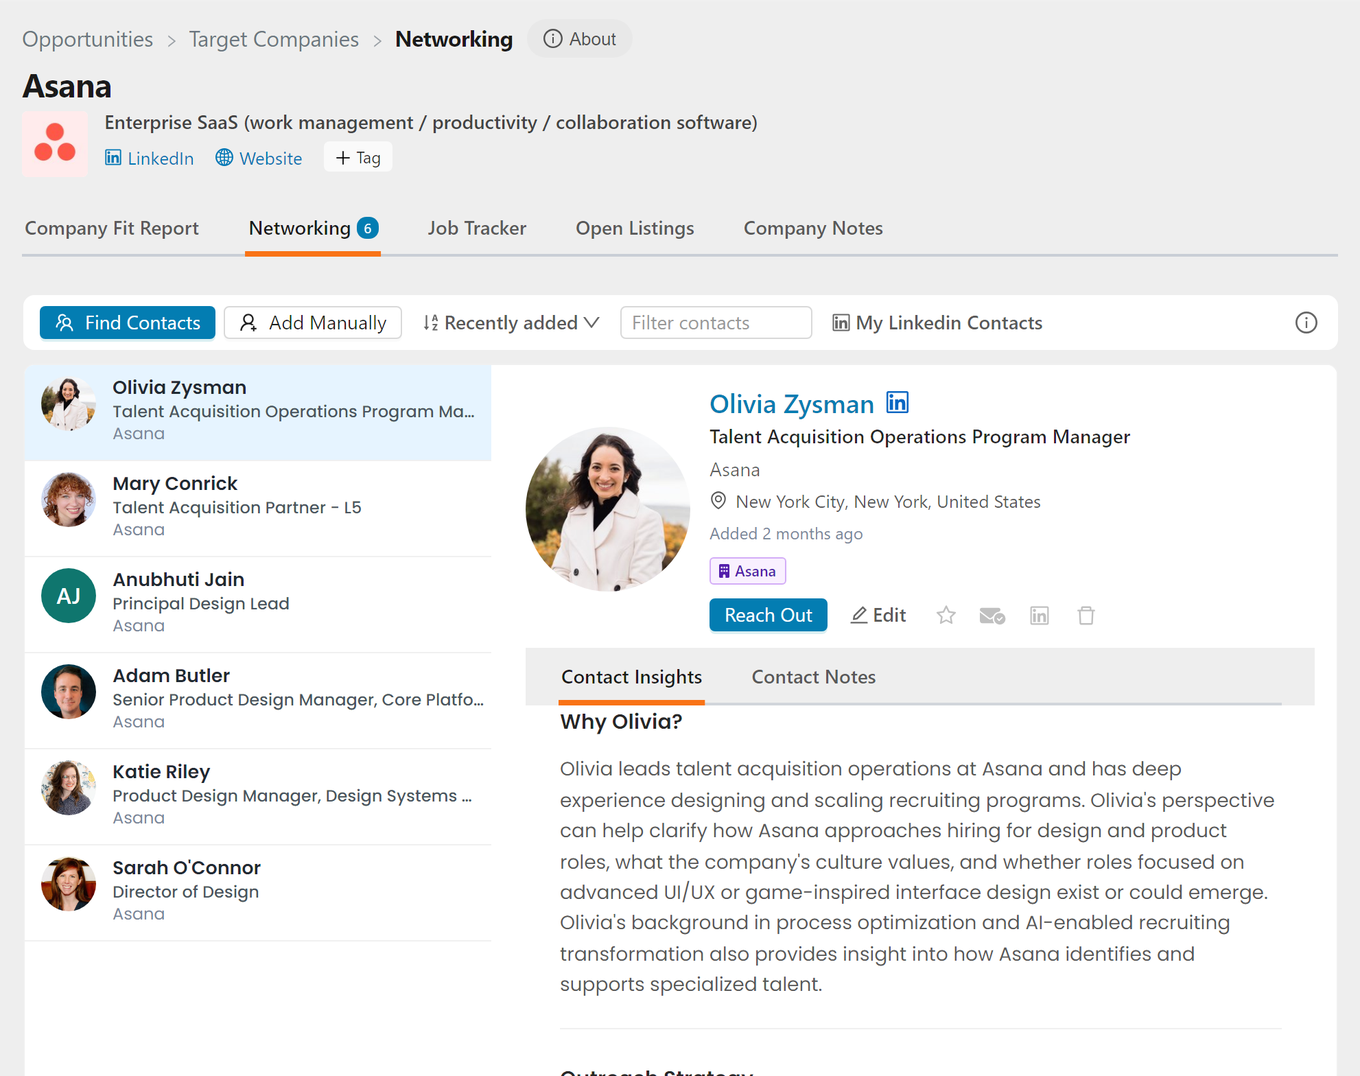1360x1076 pixels.
Task: Click the email status envelope icon
Action: pyautogui.click(x=992, y=616)
